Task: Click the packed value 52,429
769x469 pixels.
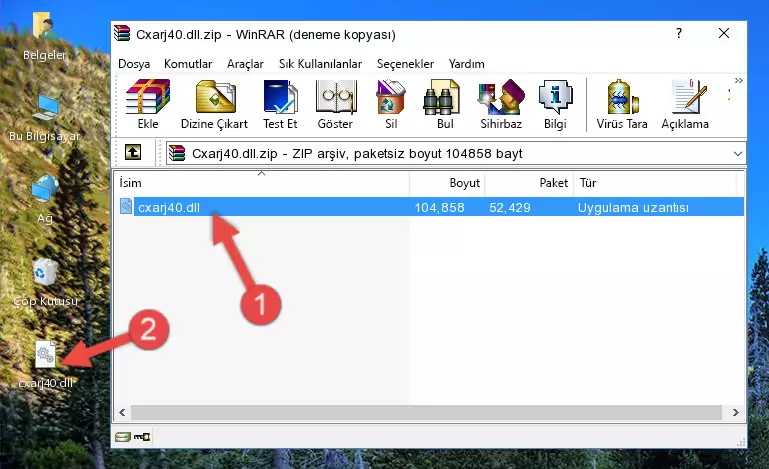Action: [x=510, y=208]
